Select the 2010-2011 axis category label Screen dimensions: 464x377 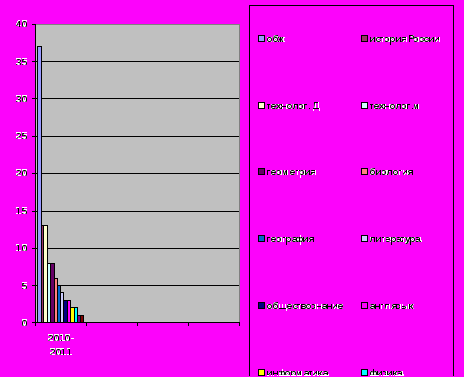(x=61, y=345)
